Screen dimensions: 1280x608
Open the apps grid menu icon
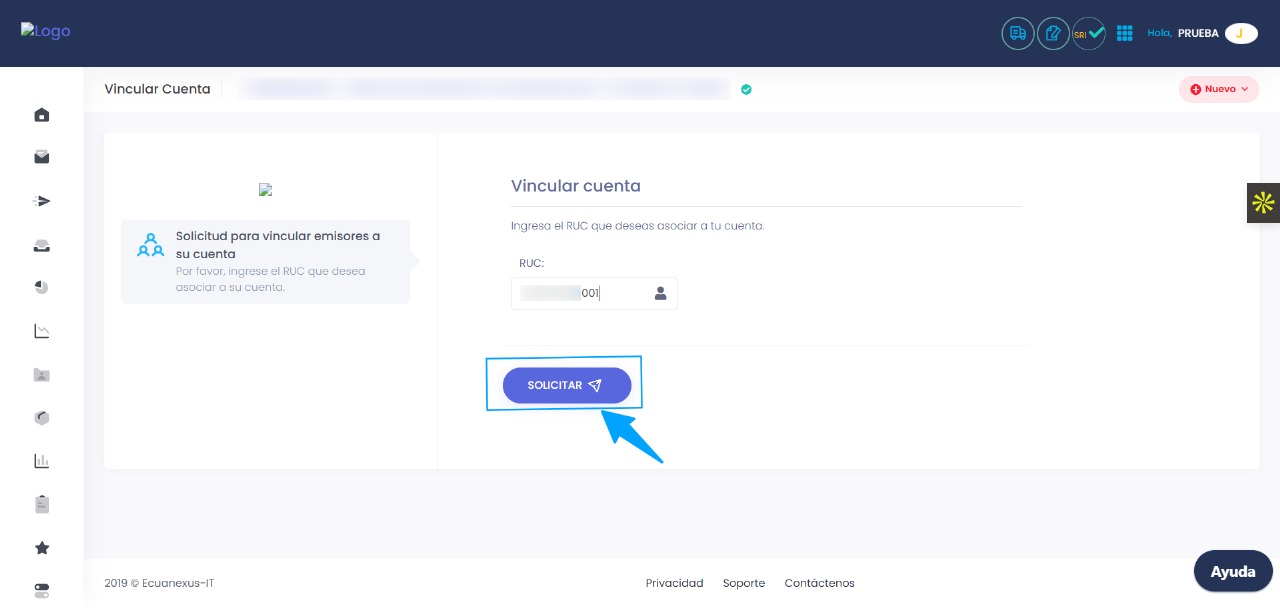1124,33
